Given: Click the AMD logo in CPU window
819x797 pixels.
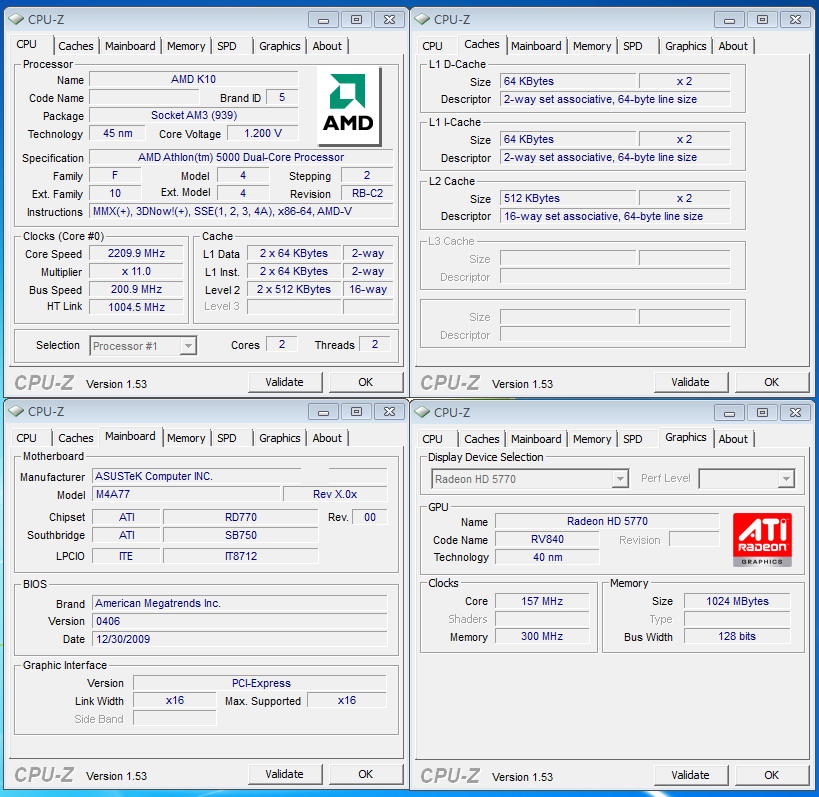Looking at the screenshot, I should coord(348,106).
